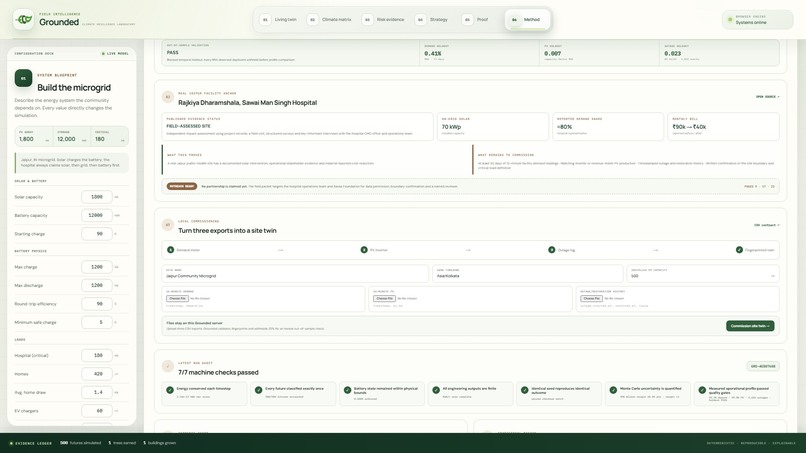Click the Outage log step circle icon
806x453 pixels.
(x=552, y=250)
